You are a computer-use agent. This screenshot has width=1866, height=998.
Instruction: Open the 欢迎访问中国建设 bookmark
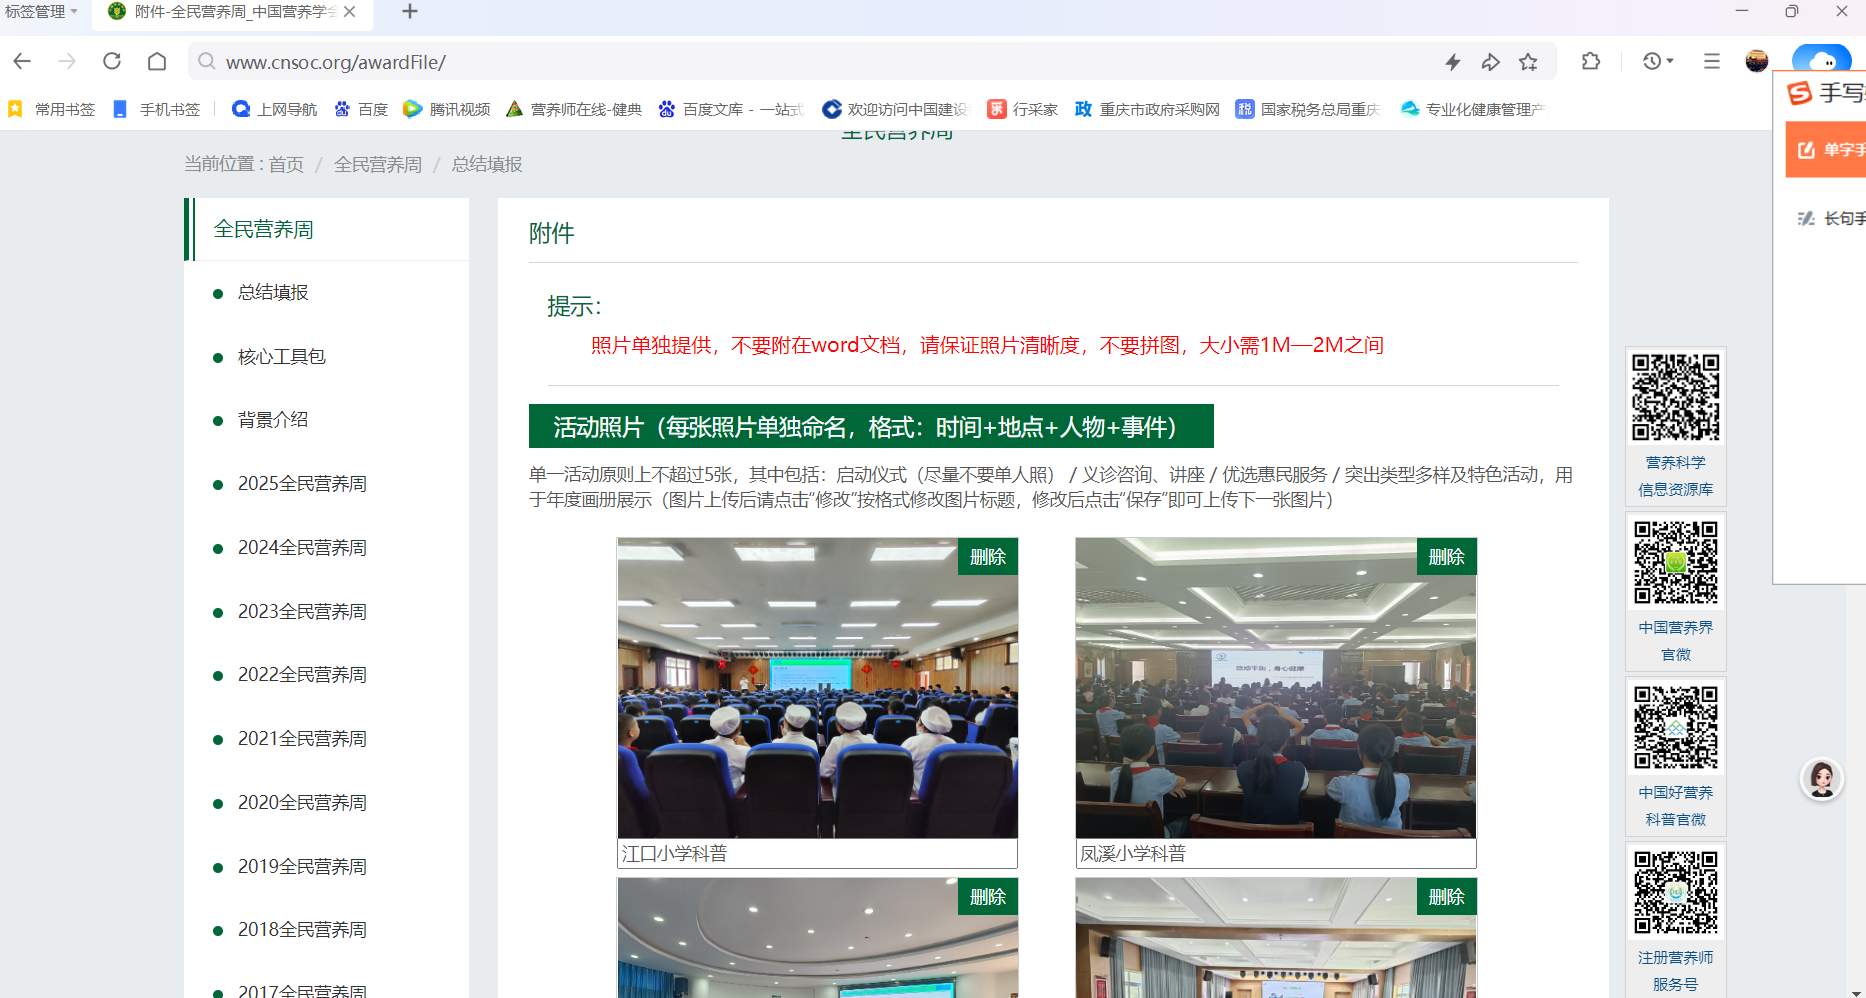click(x=895, y=109)
